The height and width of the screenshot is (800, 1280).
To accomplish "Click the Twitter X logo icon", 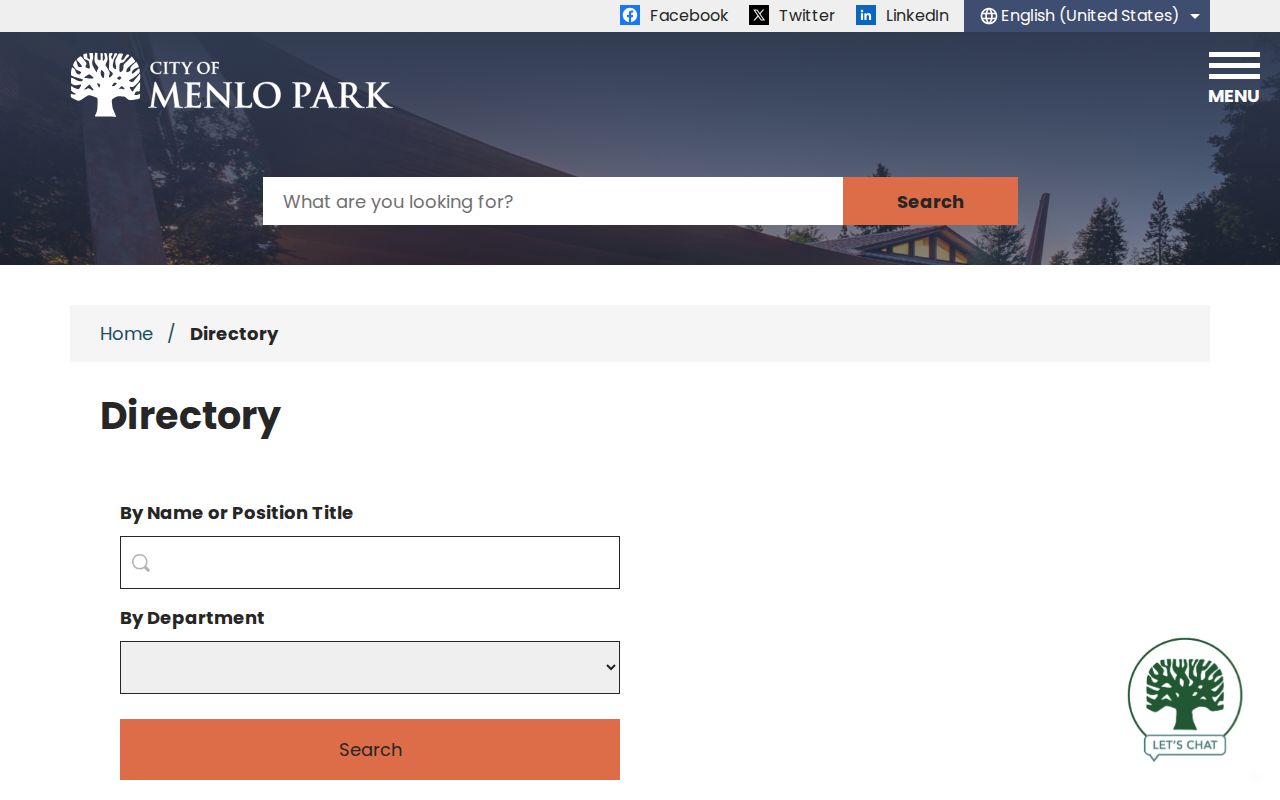I will 759,15.
